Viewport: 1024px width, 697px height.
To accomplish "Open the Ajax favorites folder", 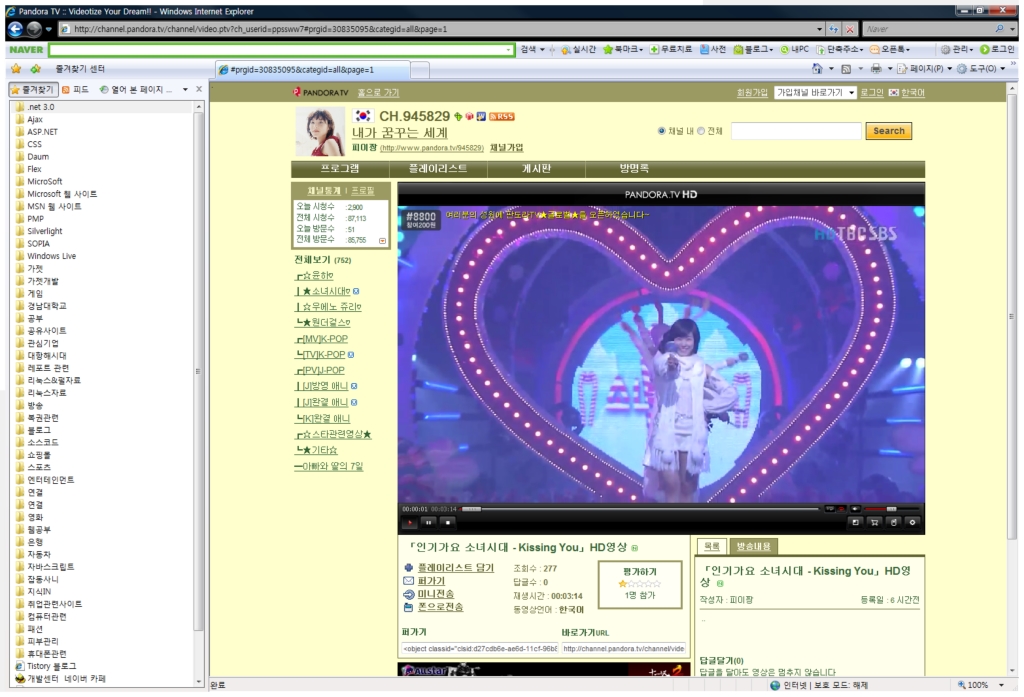I will [x=35, y=120].
